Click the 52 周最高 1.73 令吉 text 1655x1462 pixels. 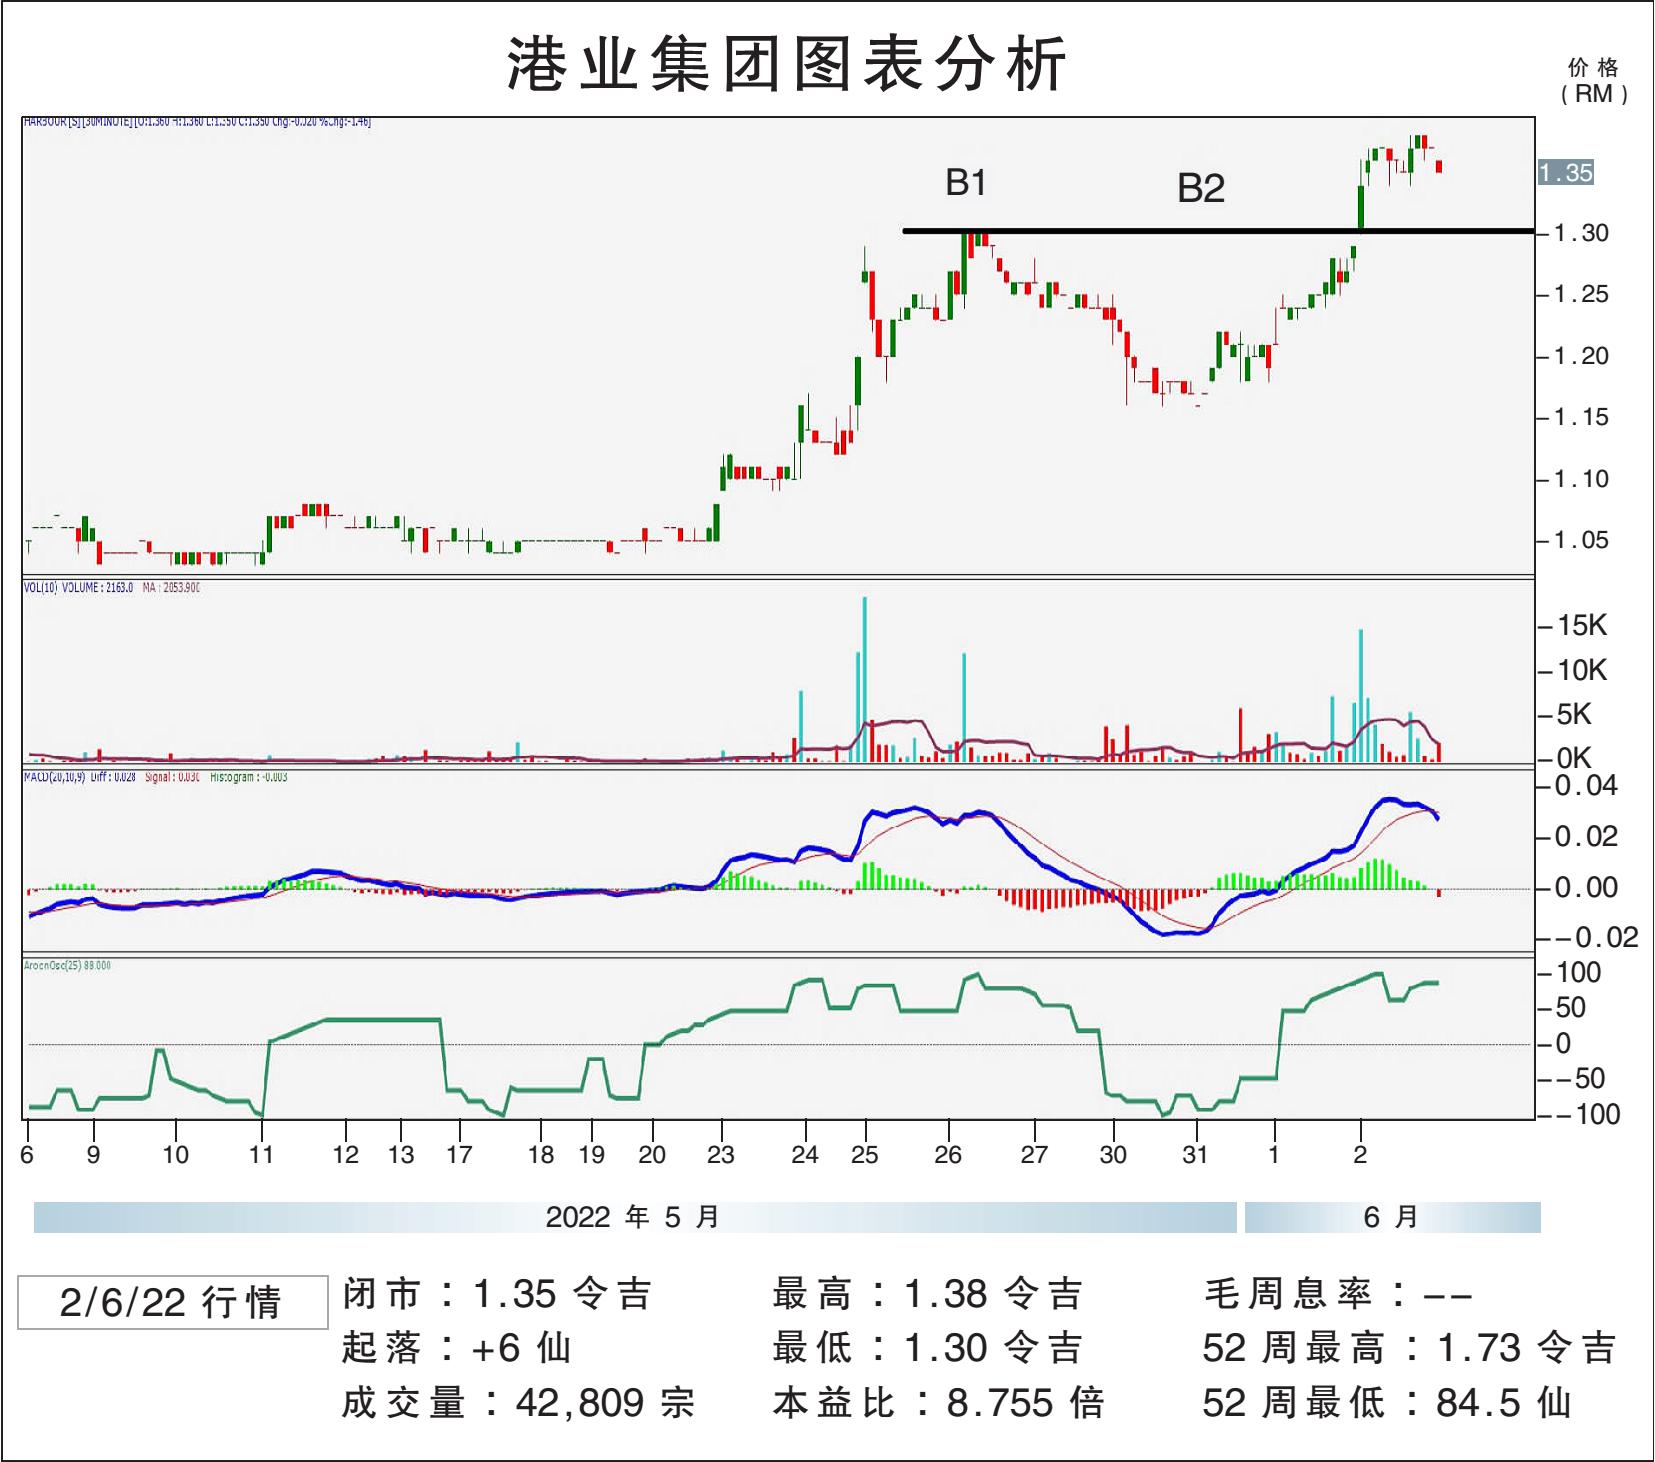coord(1408,1348)
